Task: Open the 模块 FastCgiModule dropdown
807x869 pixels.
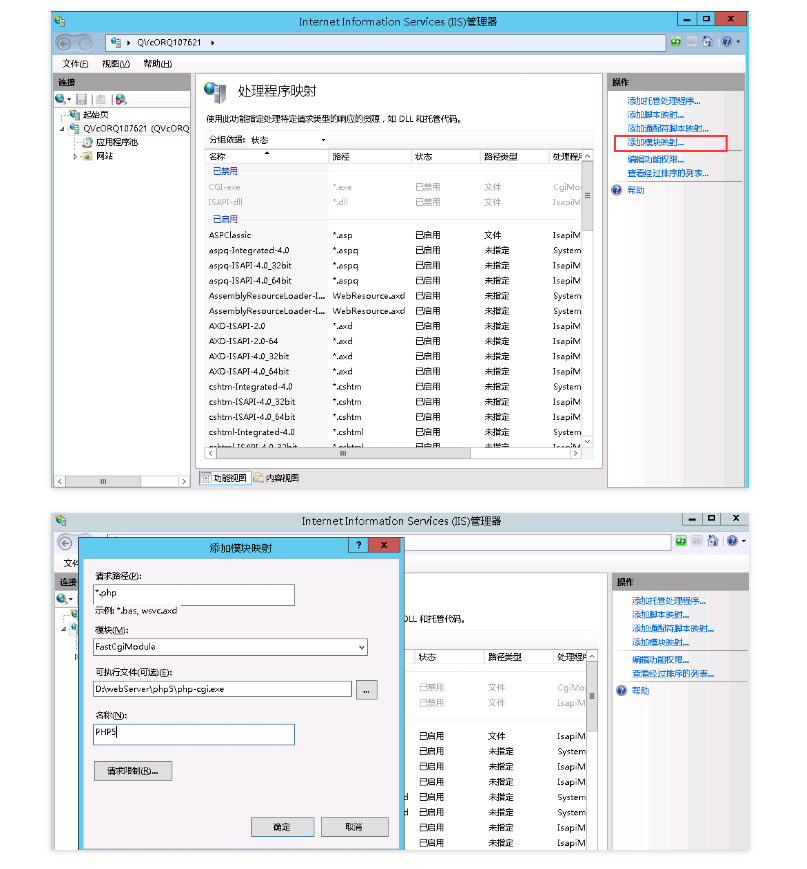Action: (361, 647)
